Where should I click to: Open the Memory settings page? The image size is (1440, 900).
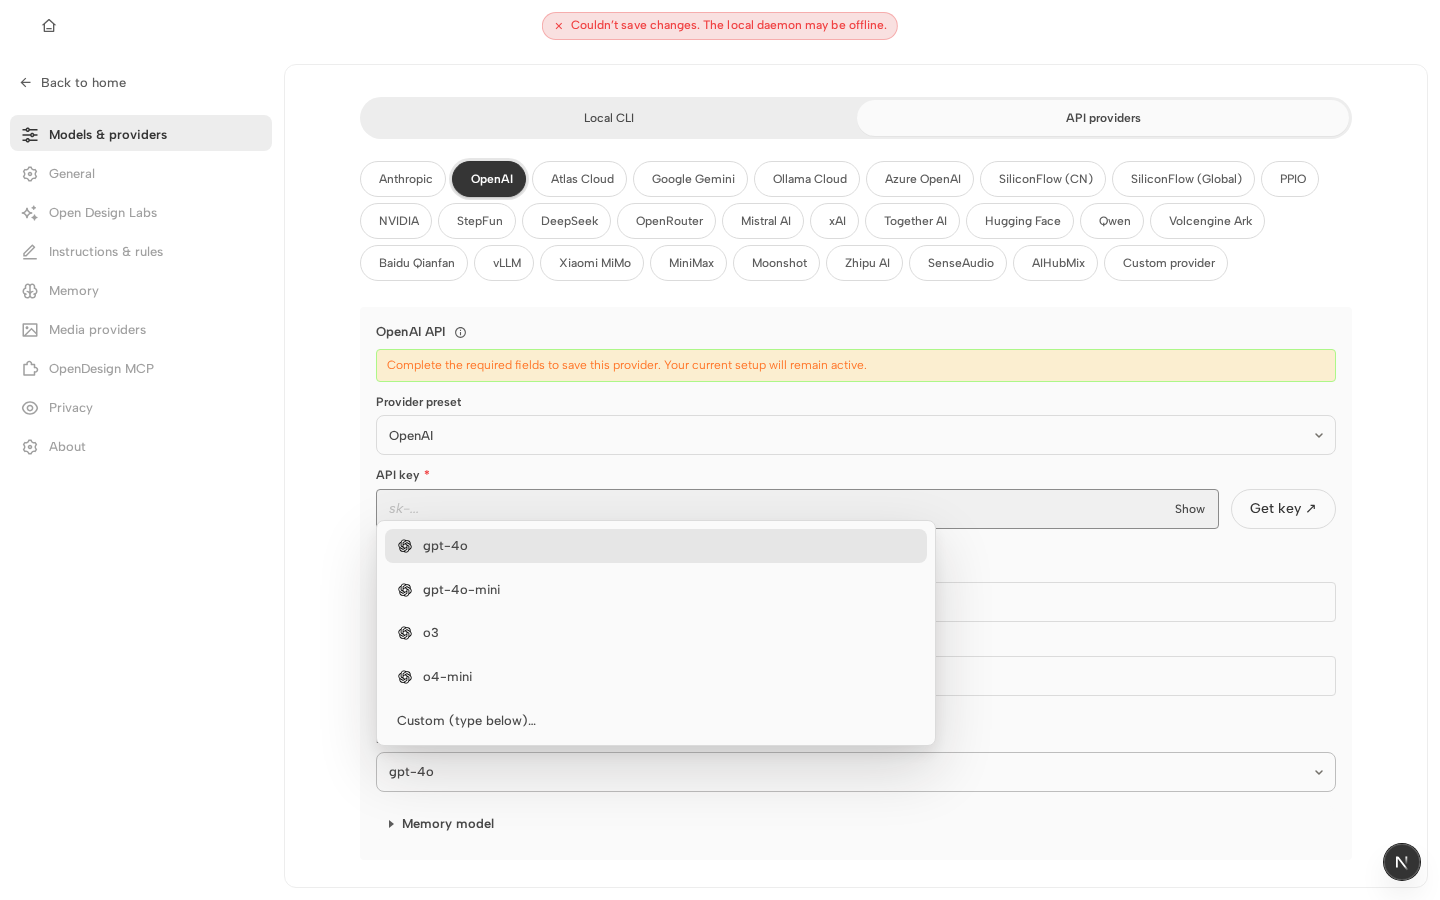tap(141, 291)
